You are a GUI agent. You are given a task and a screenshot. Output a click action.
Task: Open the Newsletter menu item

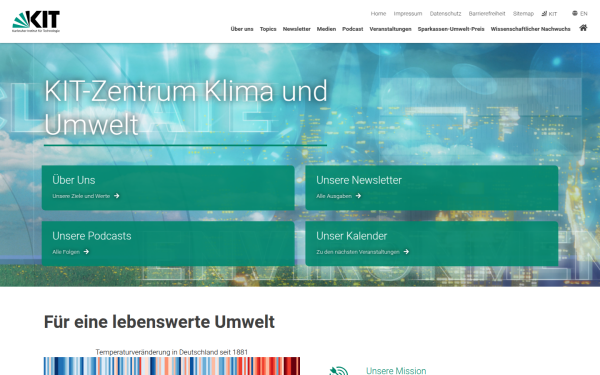297,29
